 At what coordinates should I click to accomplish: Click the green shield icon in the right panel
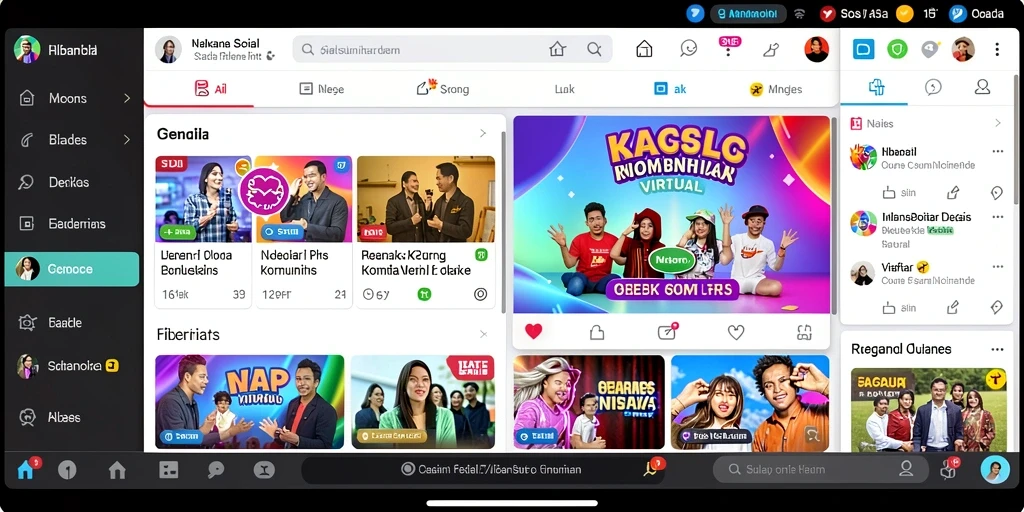click(x=897, y=49)
